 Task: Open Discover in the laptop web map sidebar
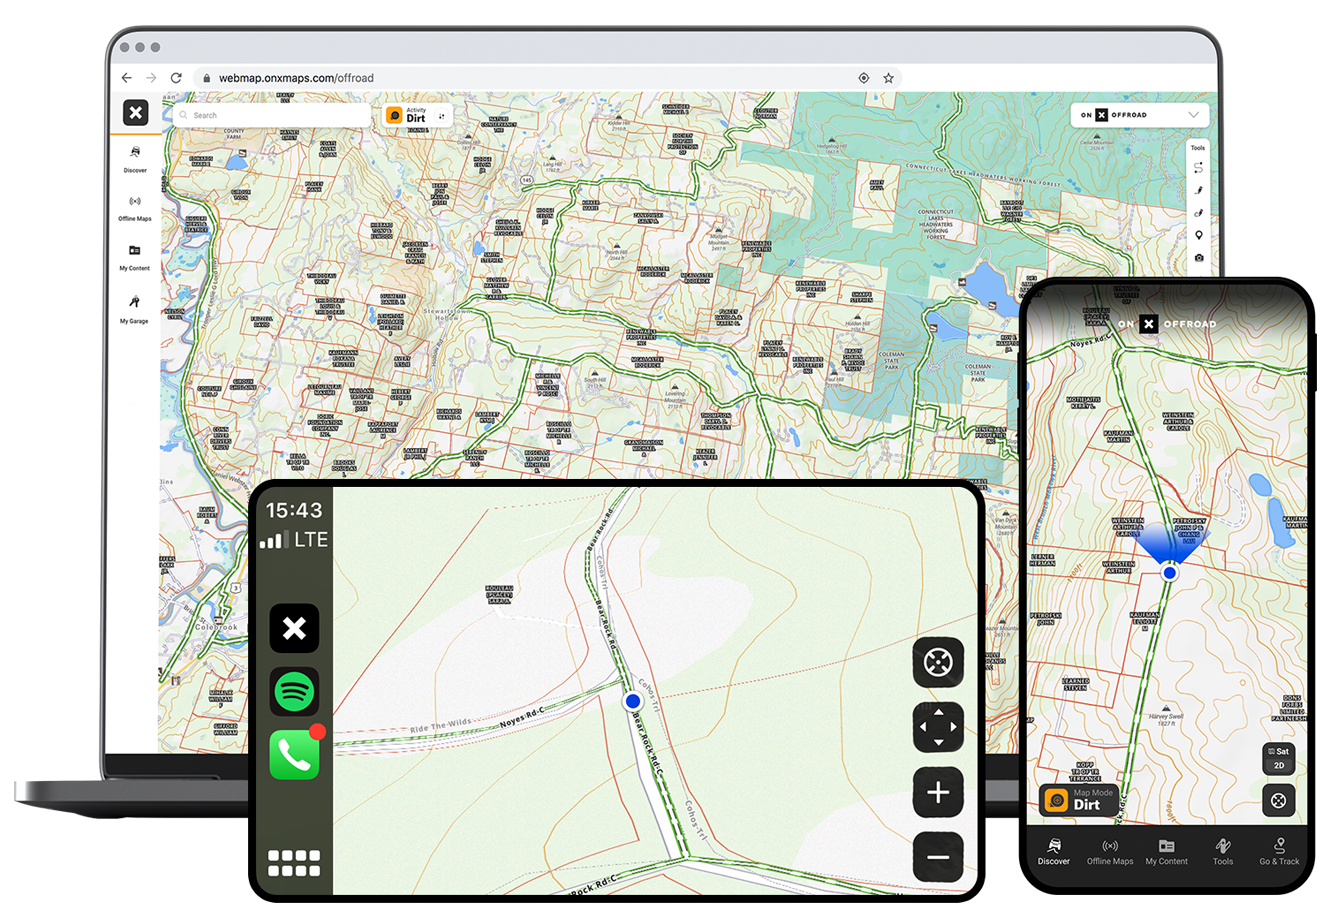point(135,158)
